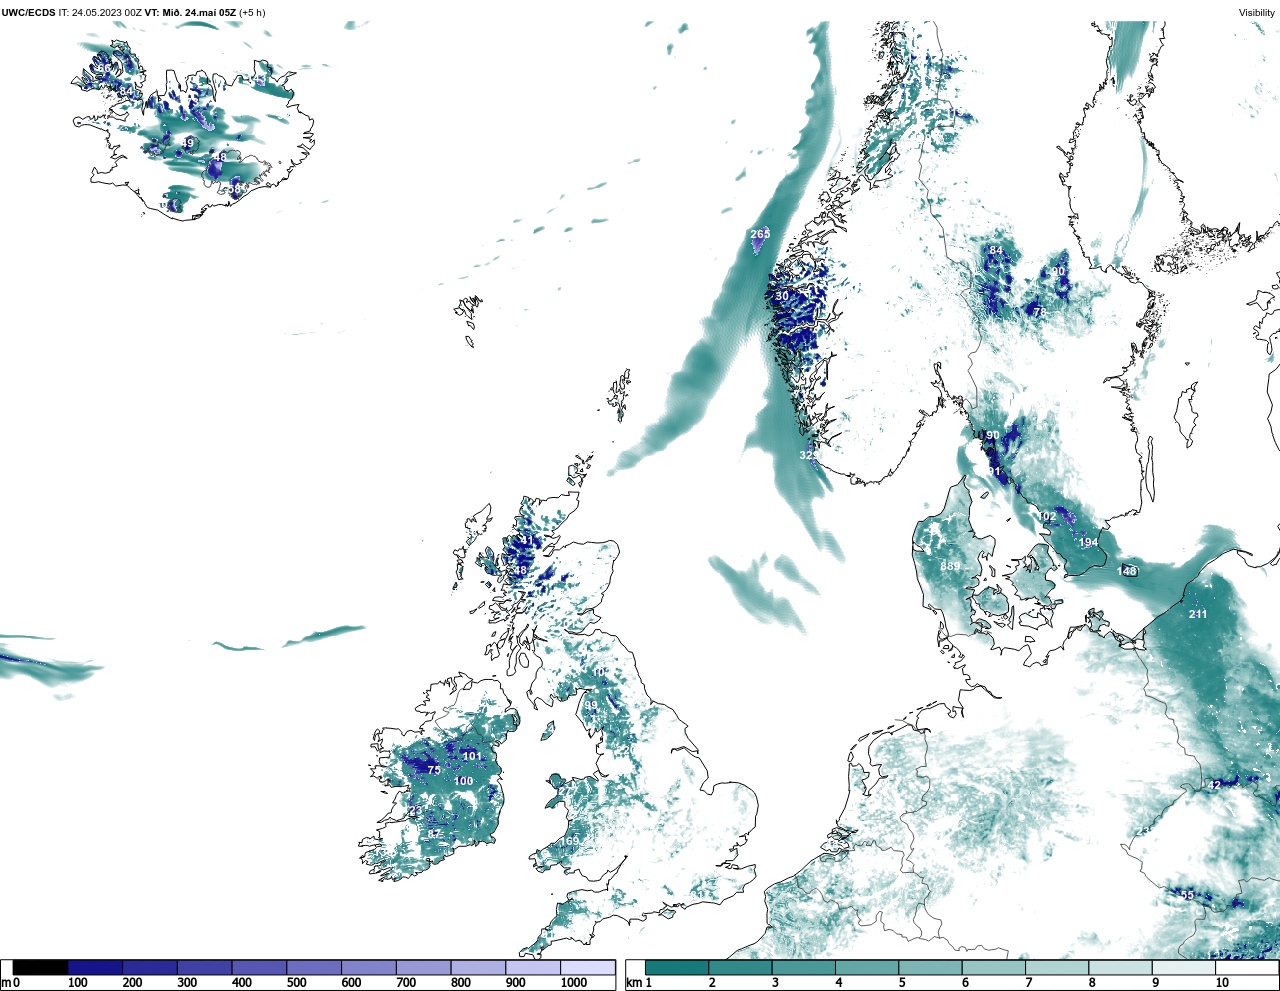Click the legend tick label "1000"

pyautogui.click(x=574, y=983)
